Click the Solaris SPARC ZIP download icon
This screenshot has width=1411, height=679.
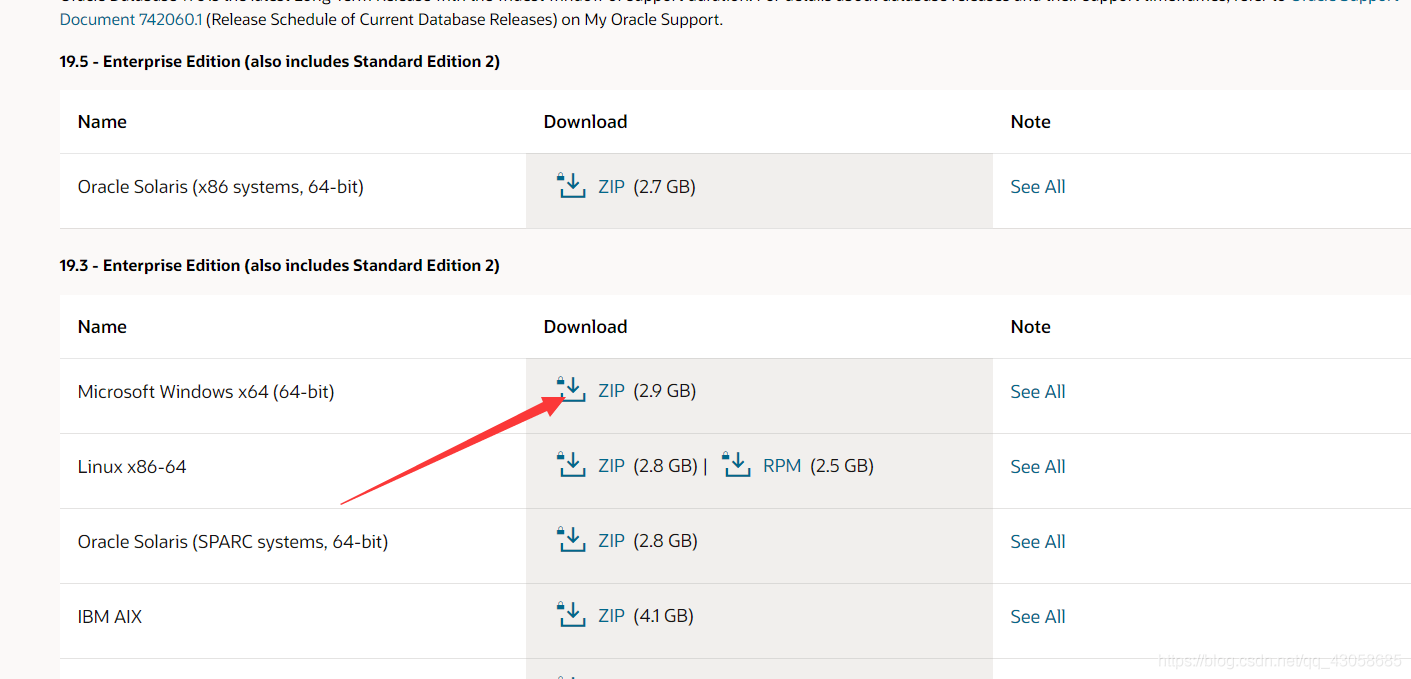tap(571, 540)
